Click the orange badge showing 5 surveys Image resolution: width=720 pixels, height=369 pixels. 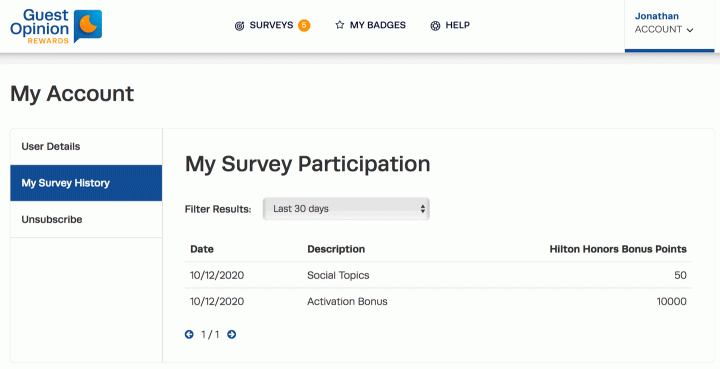click(304, 25)
